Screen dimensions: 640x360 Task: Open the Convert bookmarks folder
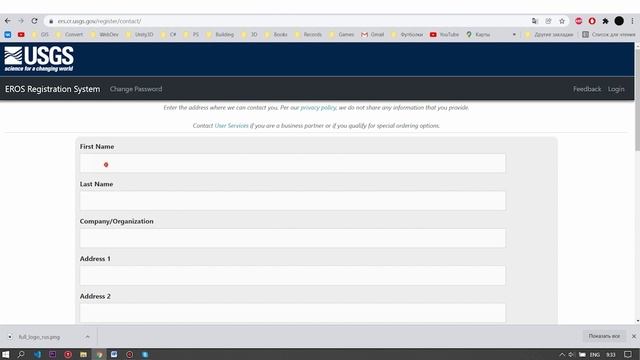[x=69, y=35]
